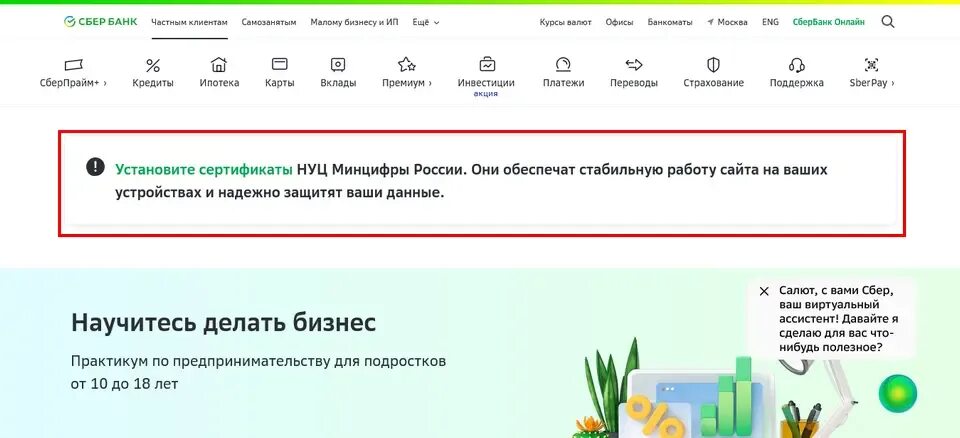This screenshot has width=960, height=438.
Task: Follow the Установите сертификаты link
Action: point(204,170)
